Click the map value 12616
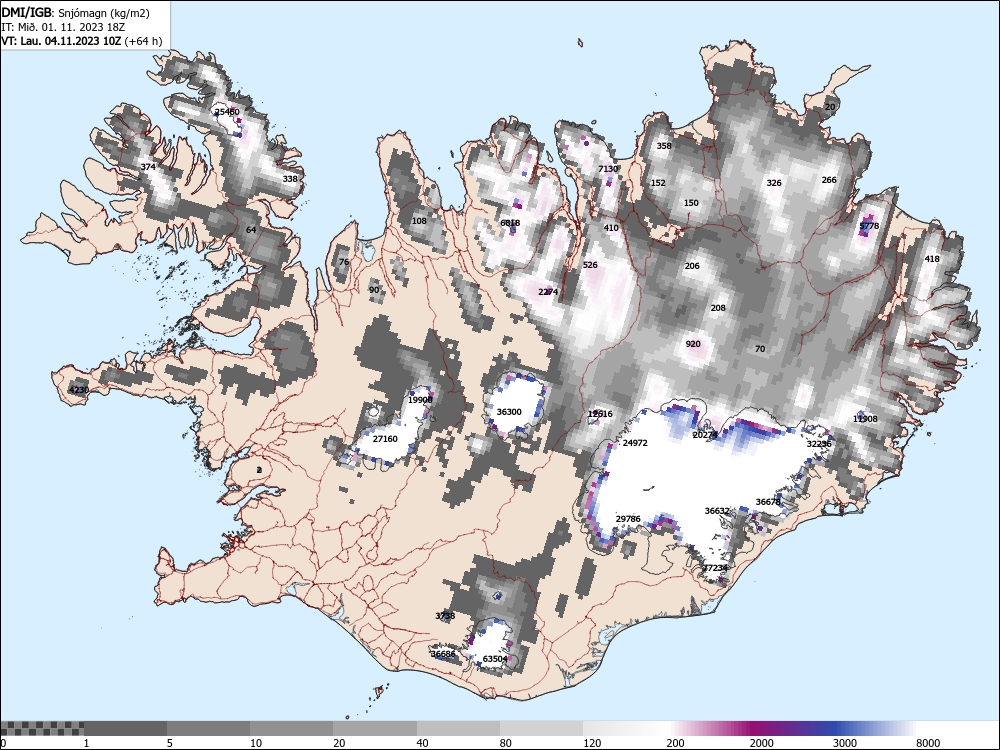The height and width of the screenshot is (750, 1000). coord(600,414)
